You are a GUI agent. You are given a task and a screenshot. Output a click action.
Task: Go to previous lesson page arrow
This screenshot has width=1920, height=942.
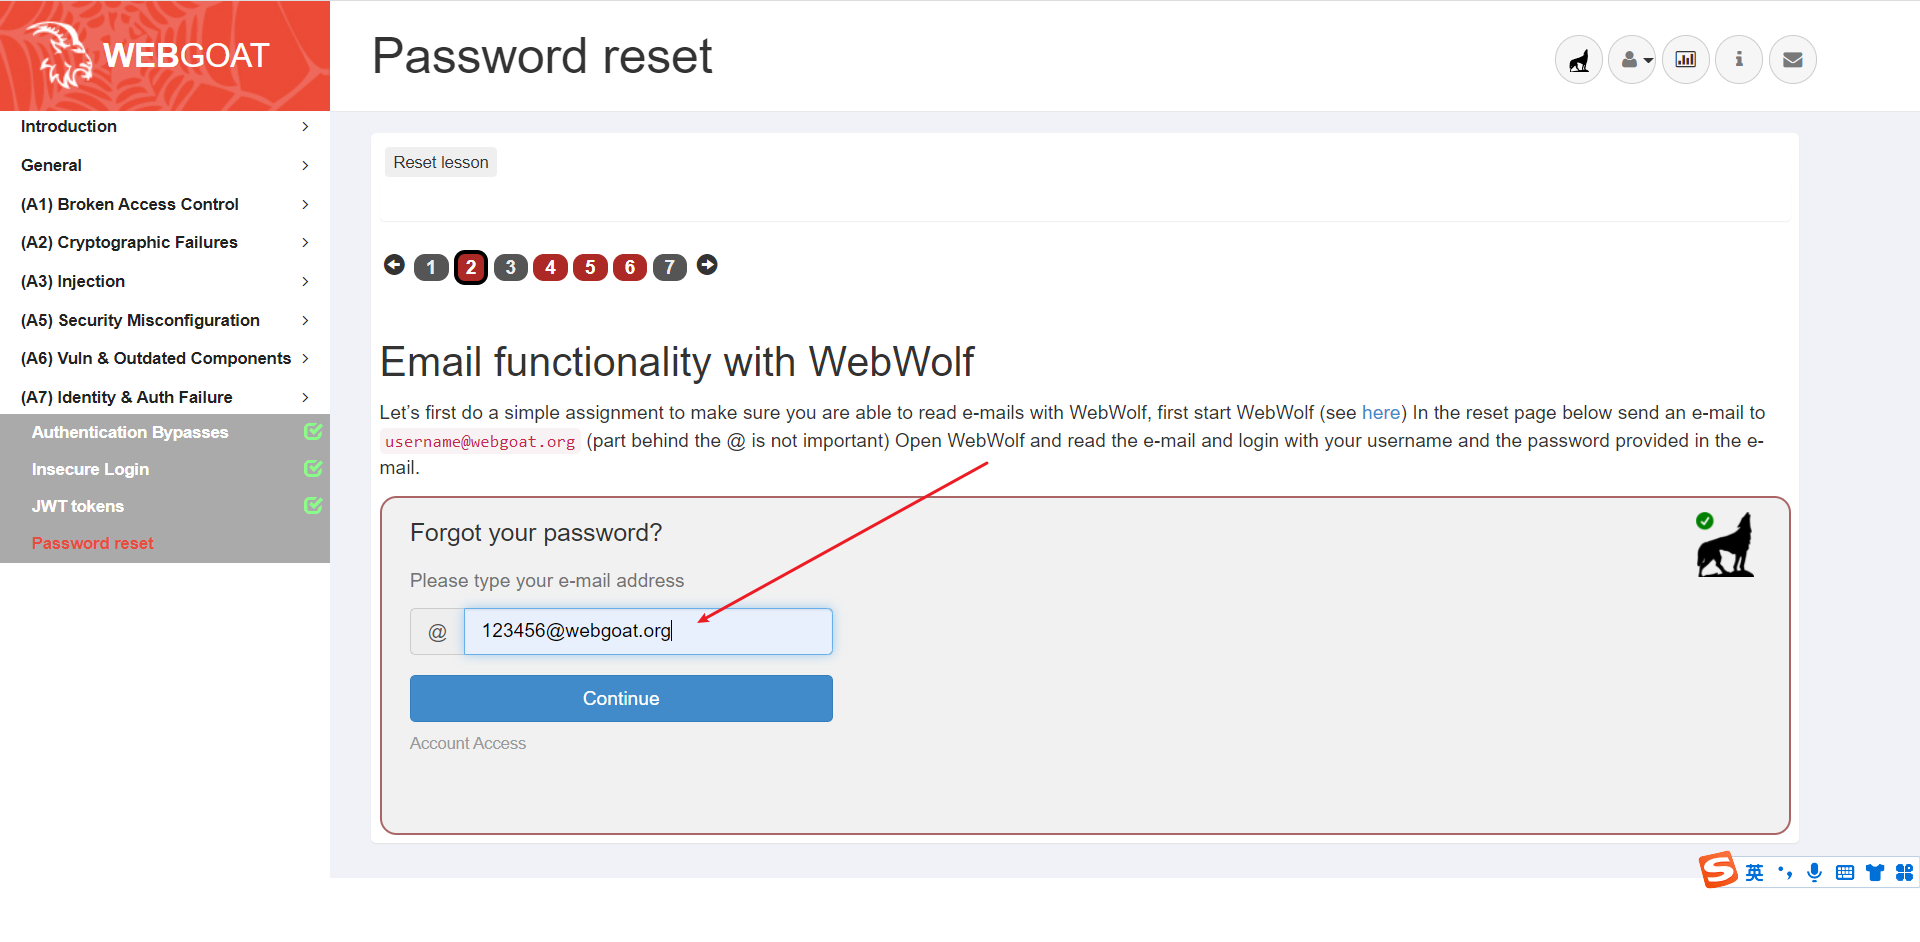tap(394, 265)
